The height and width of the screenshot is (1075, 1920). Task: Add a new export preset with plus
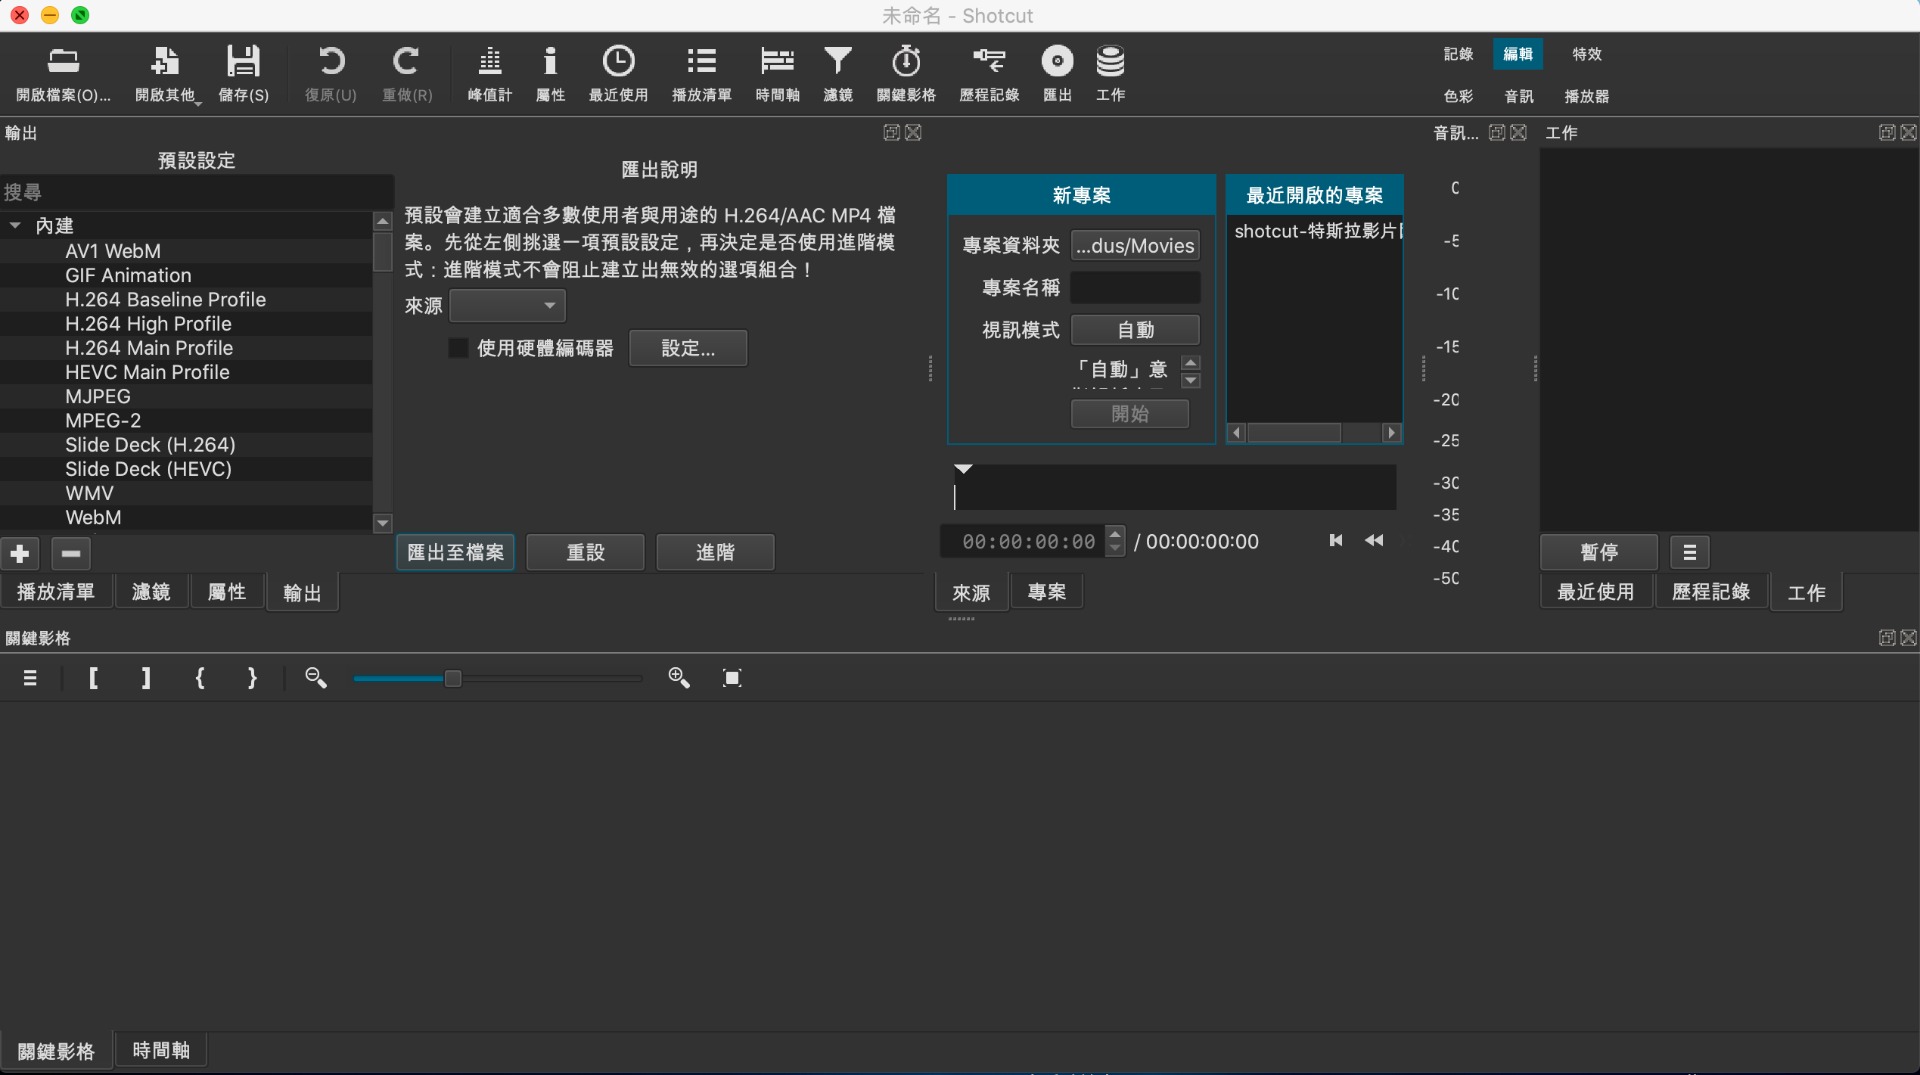[x=20, y=553]
